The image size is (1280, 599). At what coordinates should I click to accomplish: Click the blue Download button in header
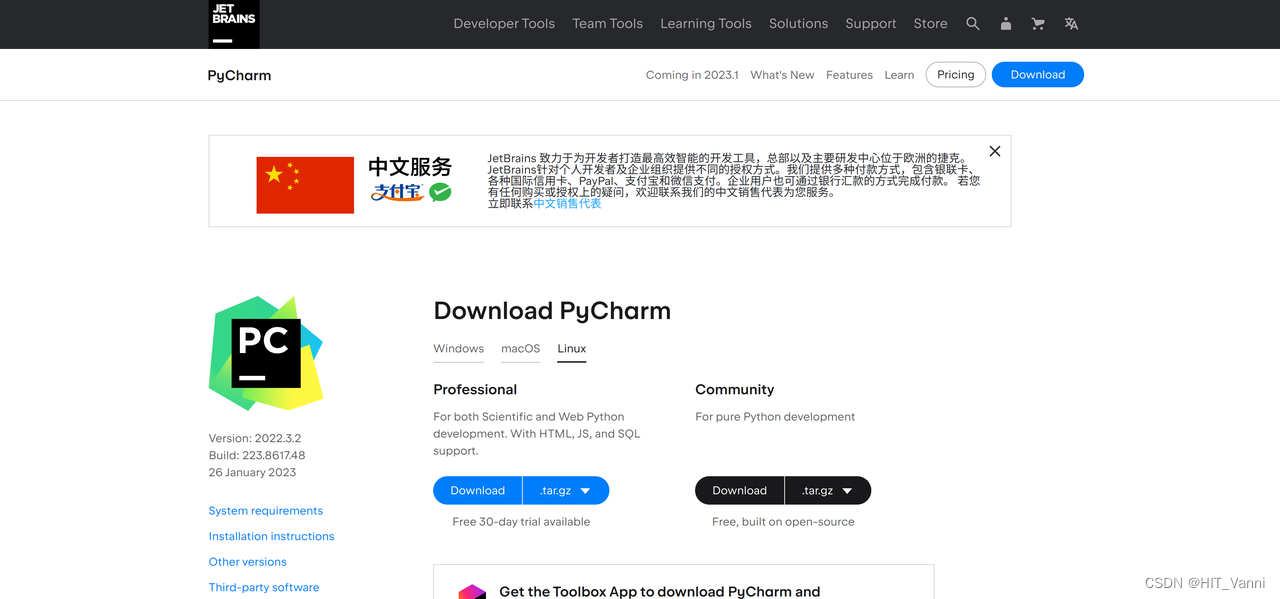click(x=1038, y=75)
